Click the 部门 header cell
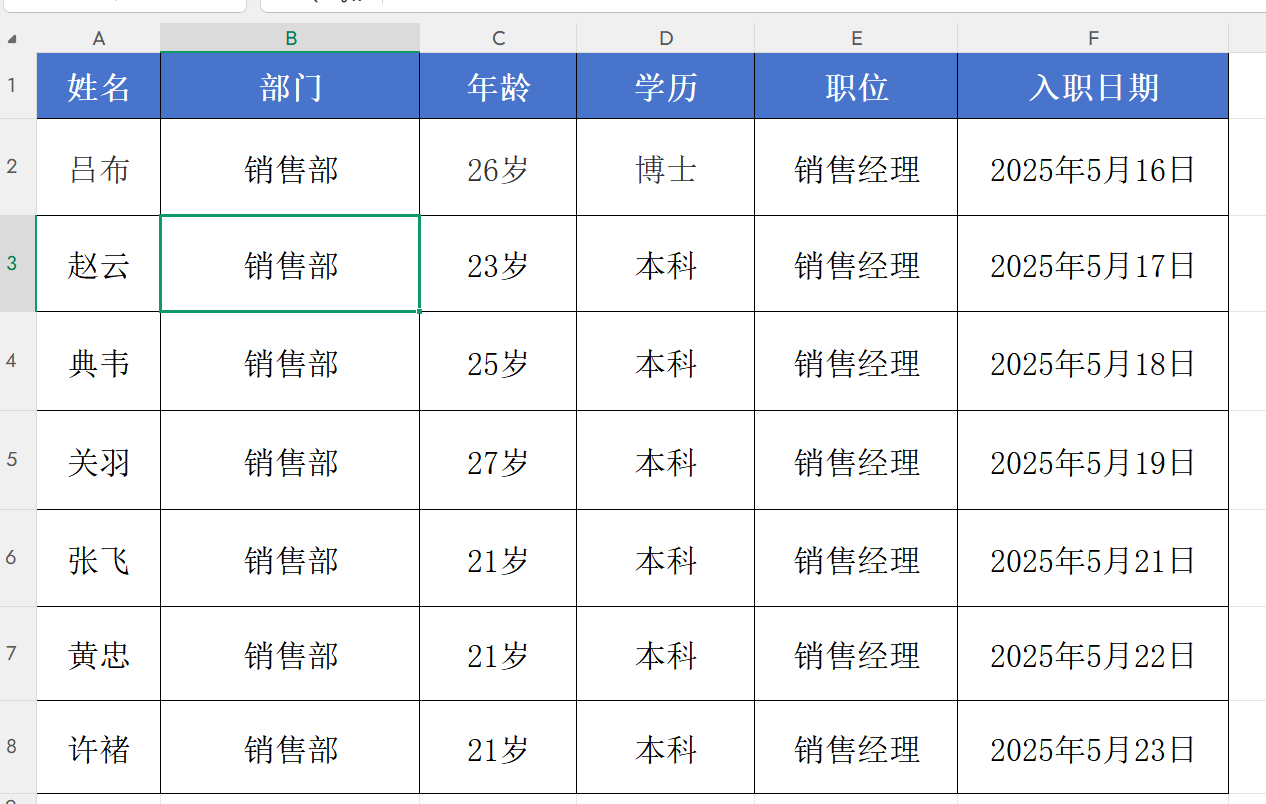Viewport: 1266px width, 804px height. (290, 86)
